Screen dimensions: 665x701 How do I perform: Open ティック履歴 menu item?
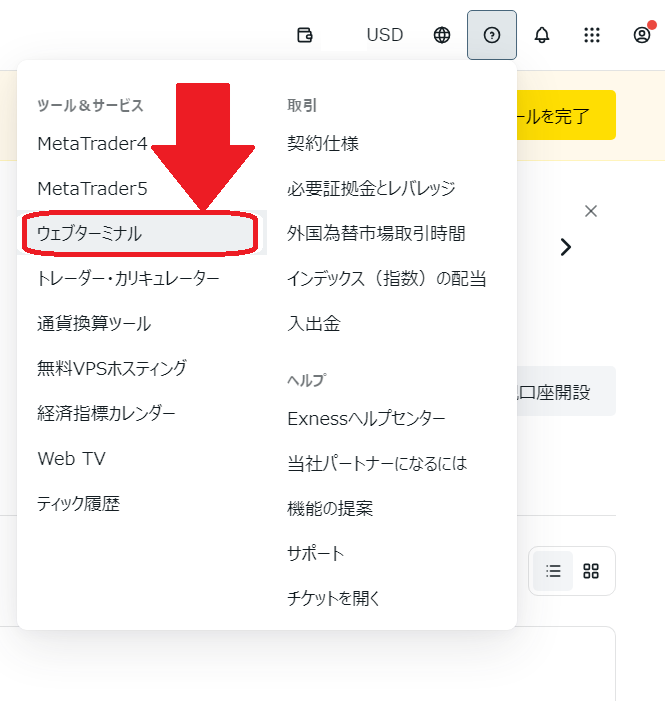pos(78,504)
